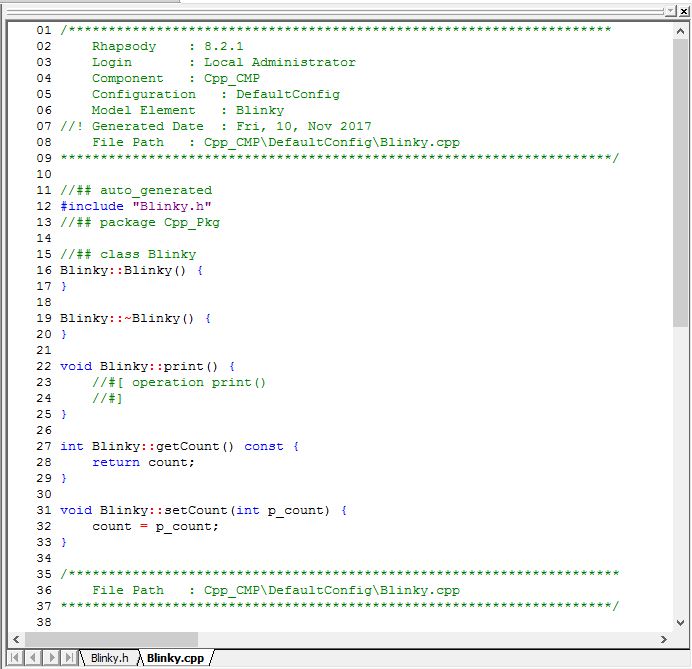Click the '//#[ operation print()' comment

179,382
